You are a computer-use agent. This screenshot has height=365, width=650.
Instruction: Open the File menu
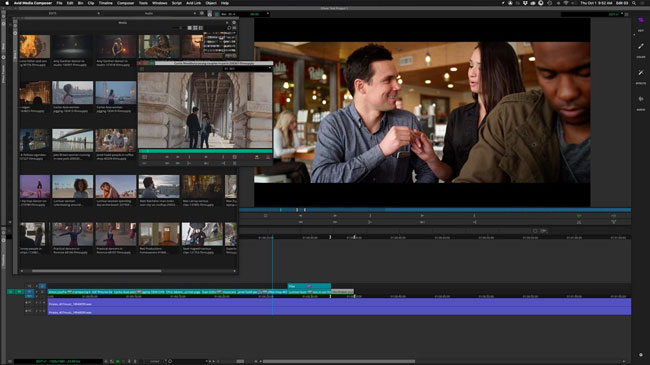click(59, 3)
